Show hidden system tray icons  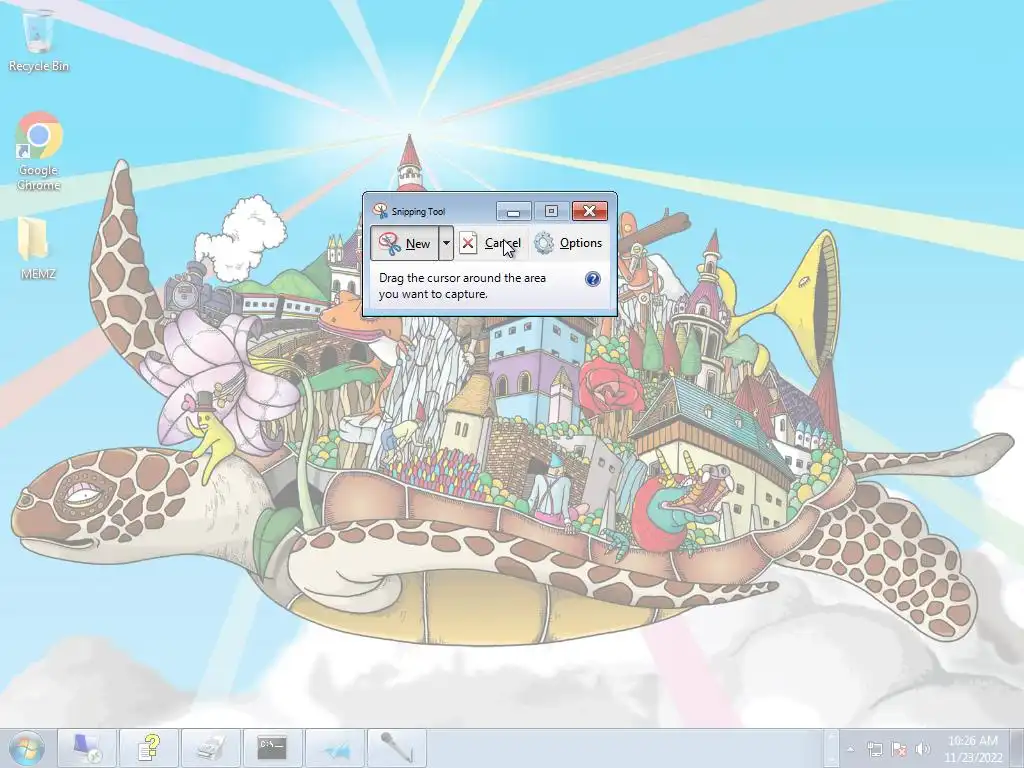pos(850,749)
